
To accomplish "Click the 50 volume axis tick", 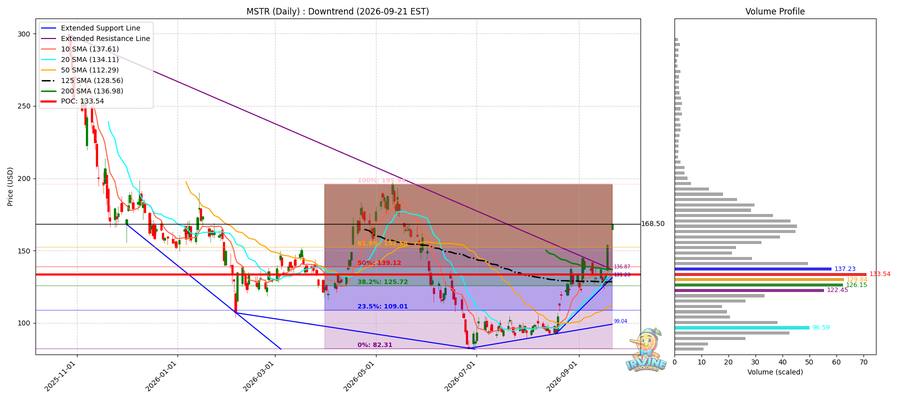I will pyautogui.click(x=809, y=362).
